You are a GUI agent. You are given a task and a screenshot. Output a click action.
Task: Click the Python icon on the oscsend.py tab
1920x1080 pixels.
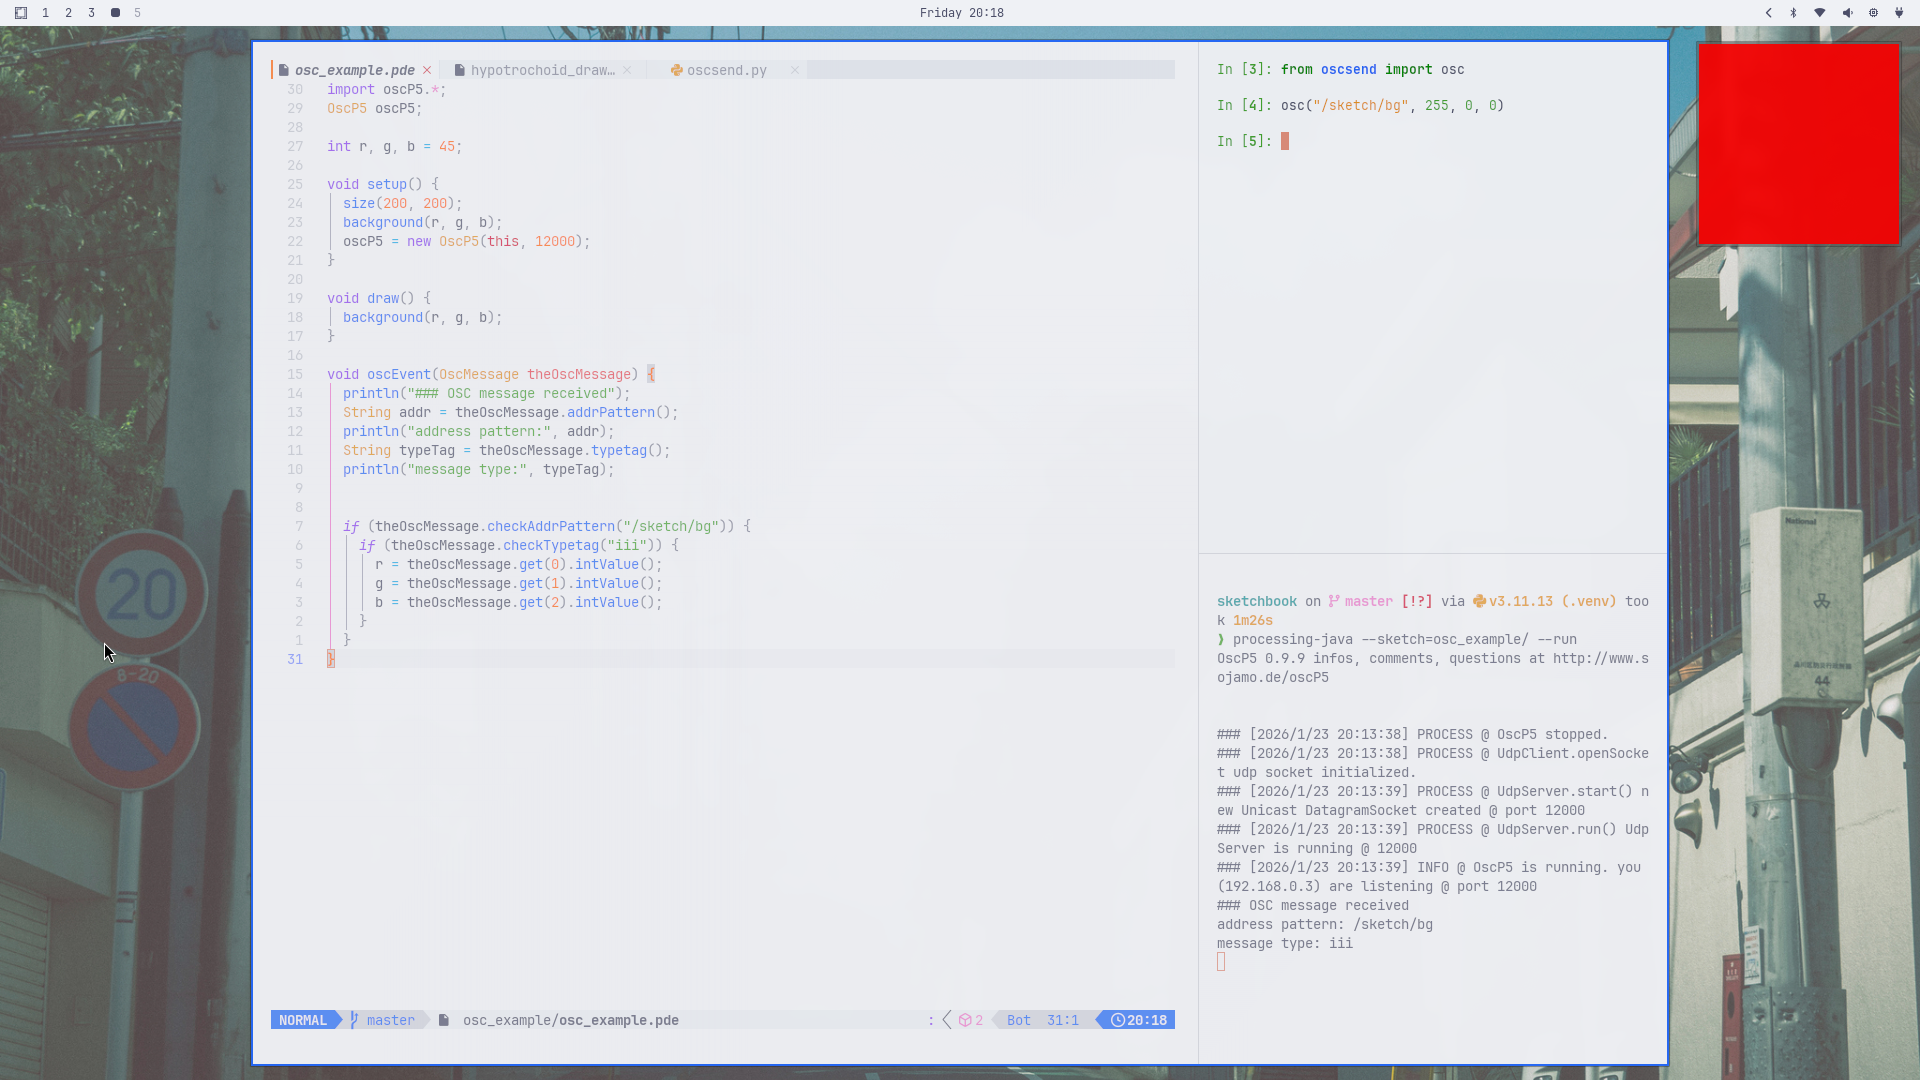point(676,70)
